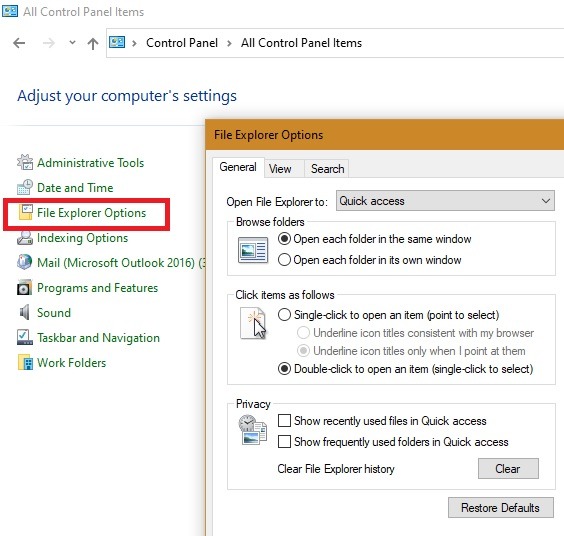Click the Restore Defaults button
Viewport: 564px width, 536px height.
click(500, 508)
